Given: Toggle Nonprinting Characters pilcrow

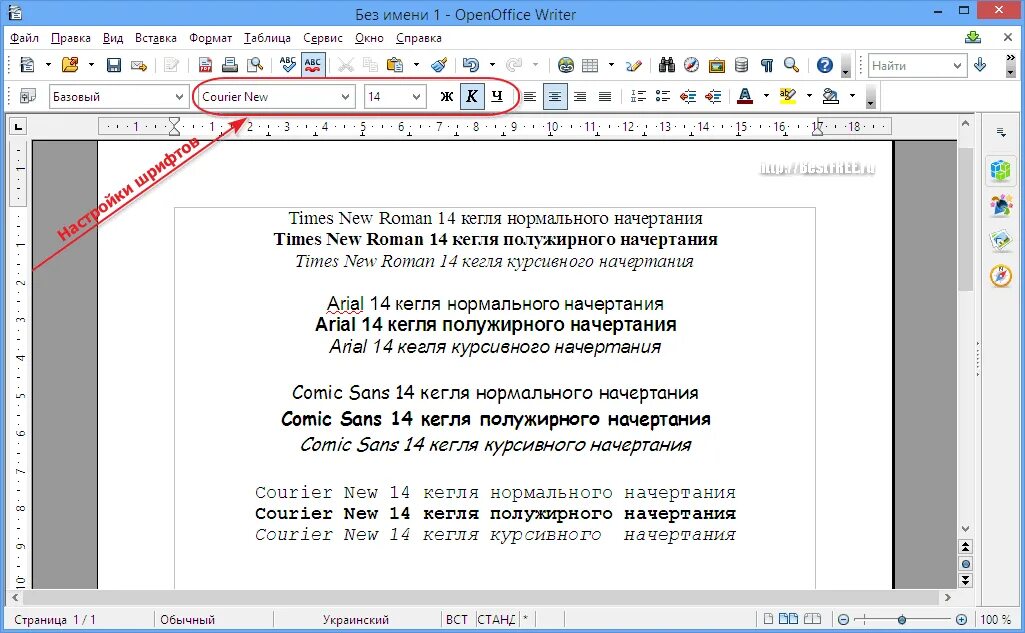Looking at the screenshot, I should [766, 65].
